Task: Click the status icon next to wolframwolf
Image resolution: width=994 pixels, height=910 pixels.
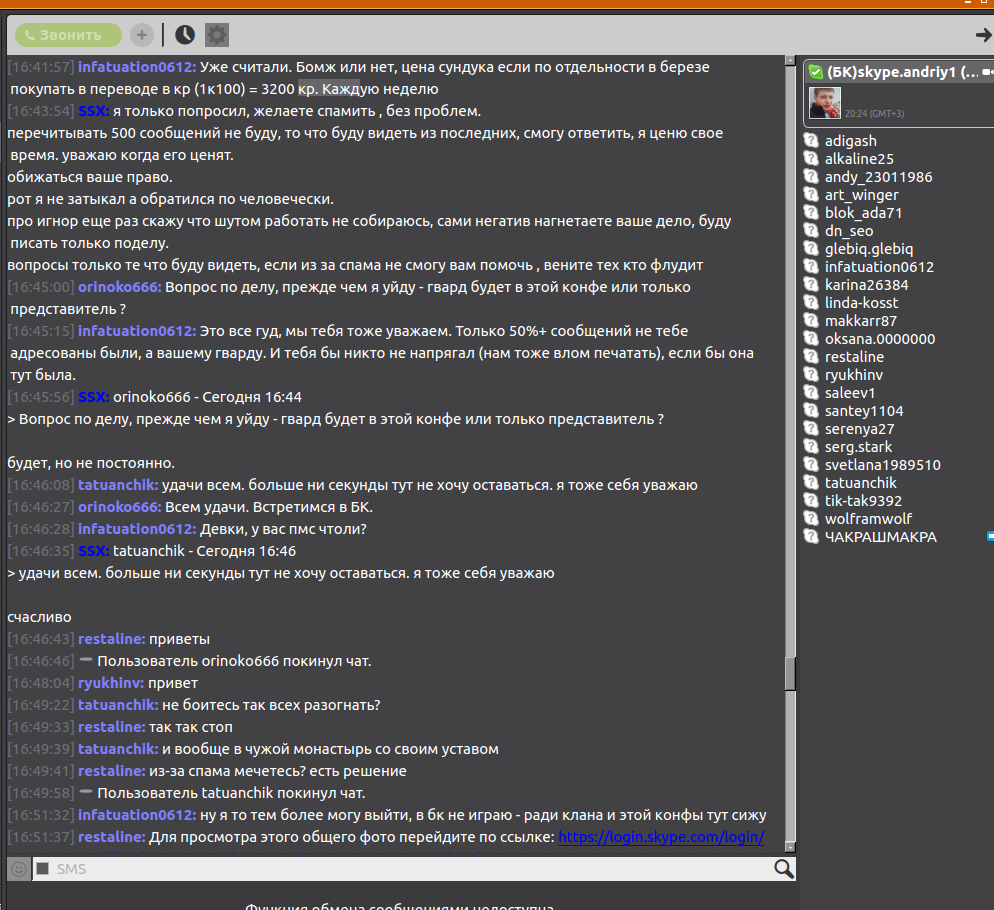Action: click(x=811, y=519)
